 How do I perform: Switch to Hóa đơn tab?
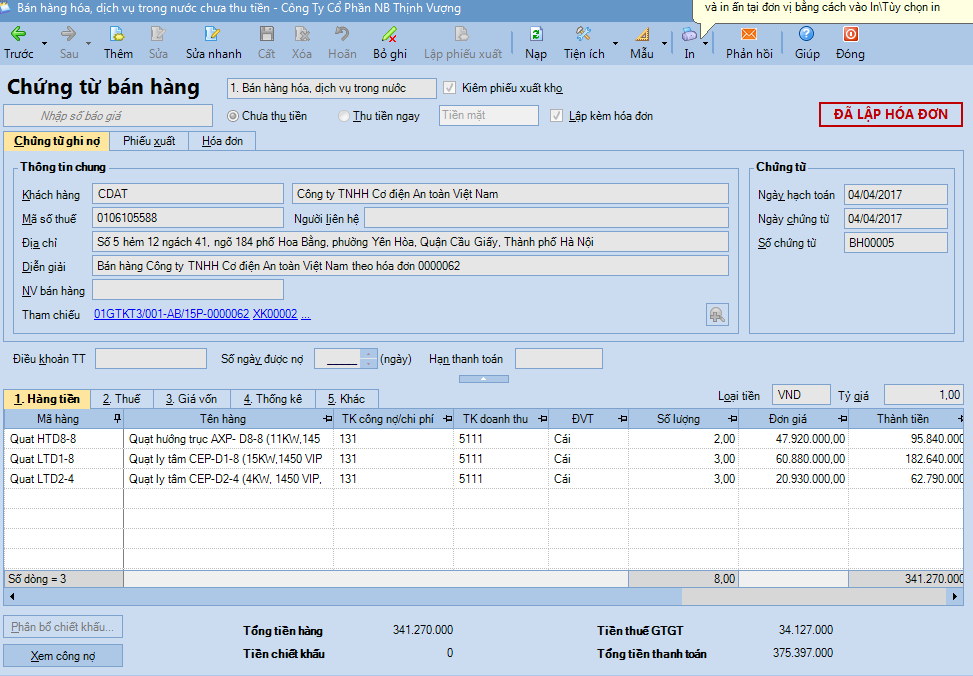222,141
